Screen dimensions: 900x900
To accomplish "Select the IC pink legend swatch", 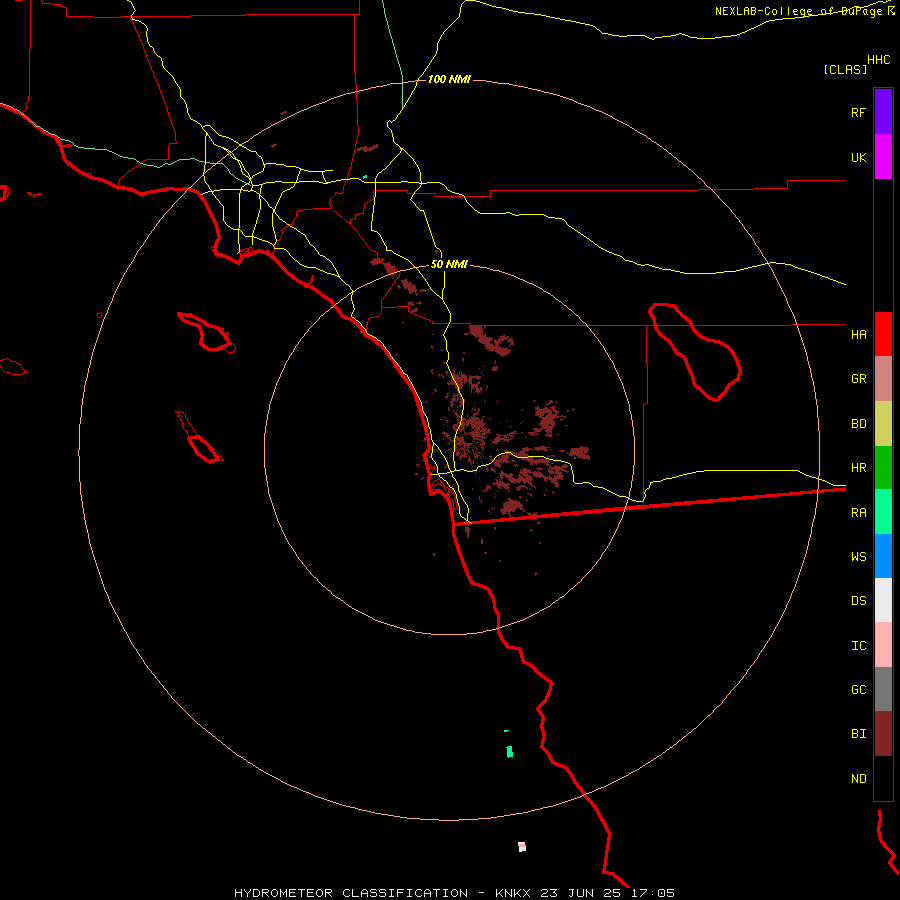I will point(883,645).
